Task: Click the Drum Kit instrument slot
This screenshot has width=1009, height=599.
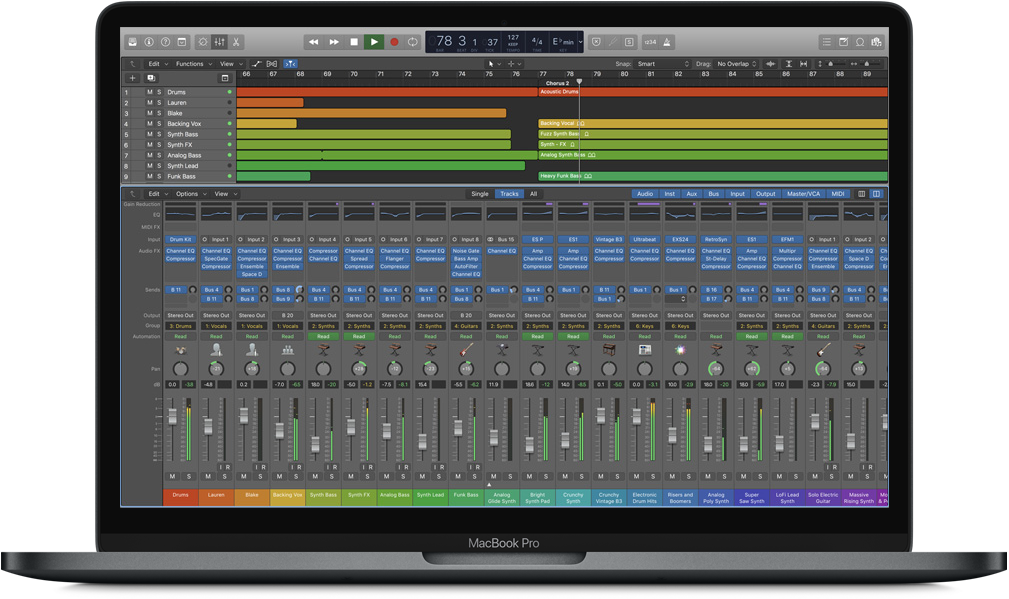Action: (x=180, y=240)
